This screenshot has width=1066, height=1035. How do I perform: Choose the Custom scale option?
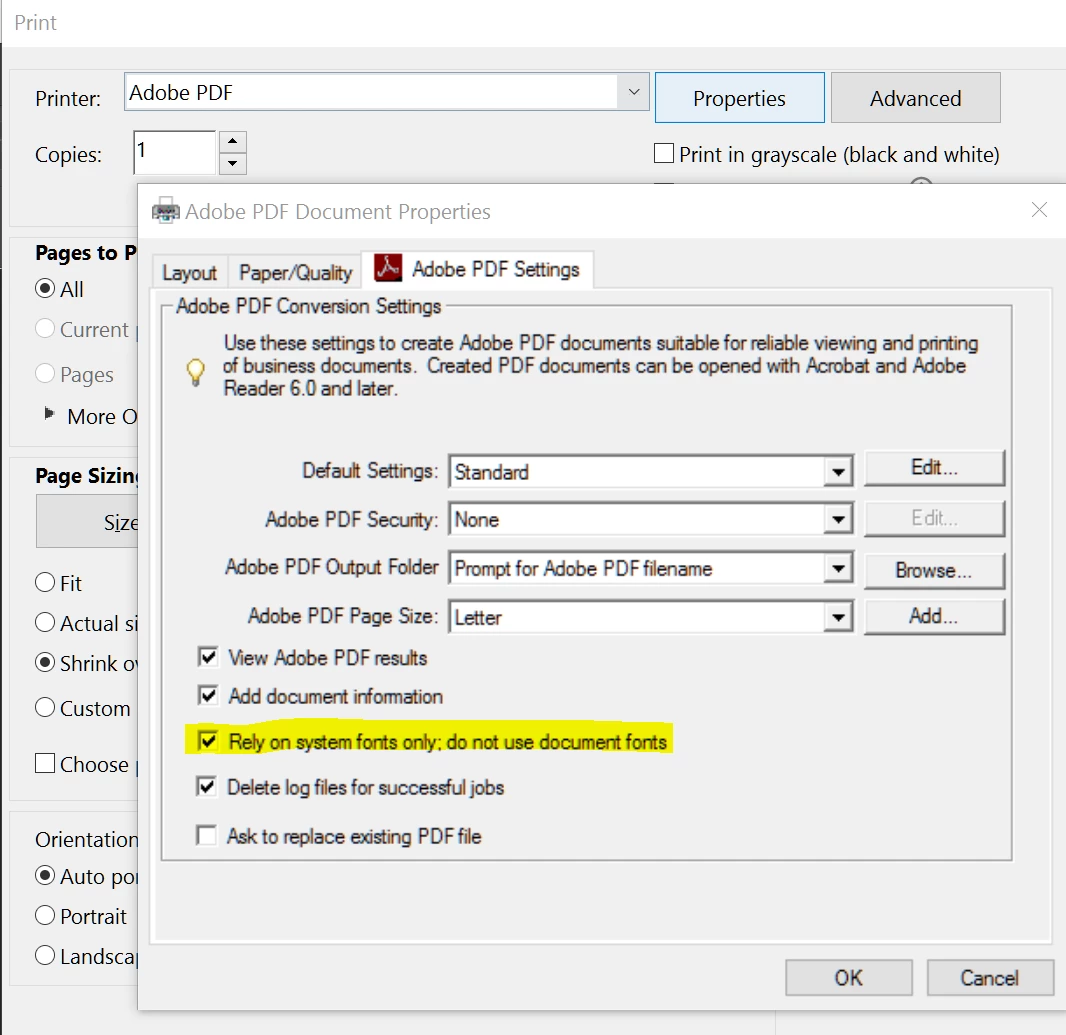point(45,707)
